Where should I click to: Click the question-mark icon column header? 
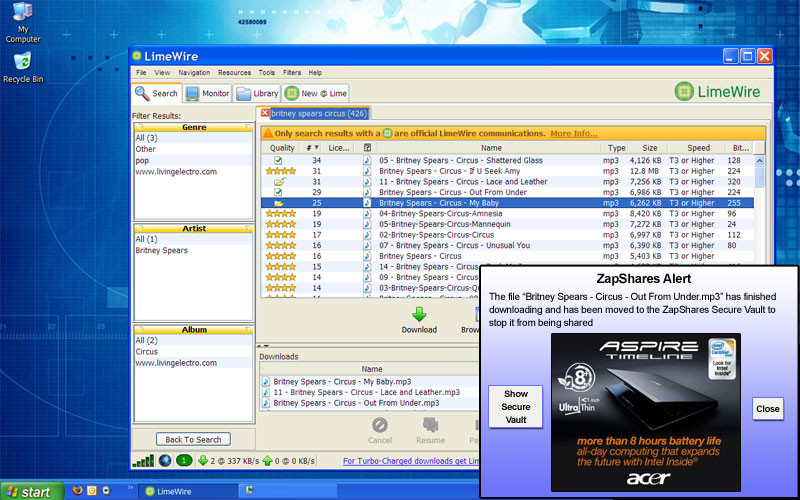pyautogui.click(x=367, y=148)
